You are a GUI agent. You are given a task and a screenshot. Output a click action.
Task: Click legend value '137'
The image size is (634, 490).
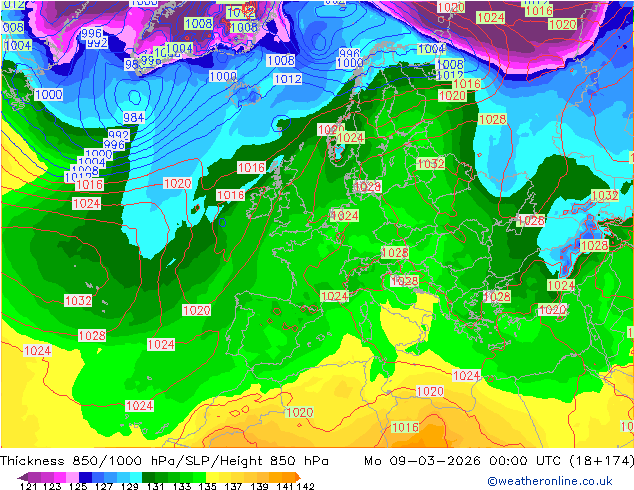(x=233, y=486)
